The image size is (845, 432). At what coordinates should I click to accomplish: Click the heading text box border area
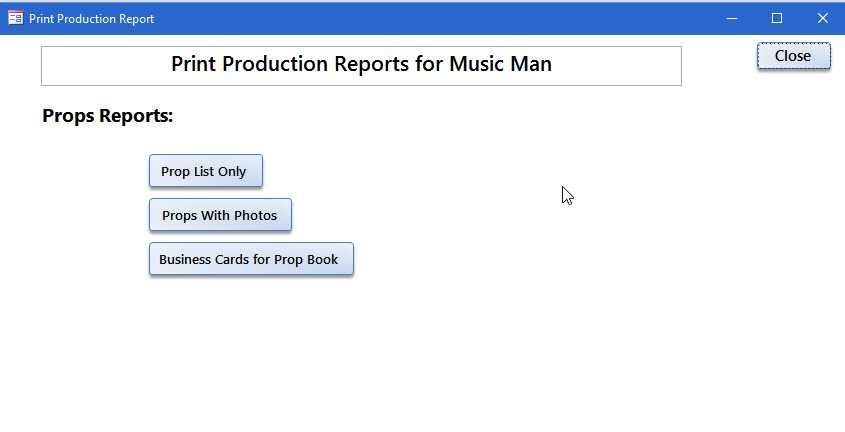pyautogui.click(x=361, y=66)
